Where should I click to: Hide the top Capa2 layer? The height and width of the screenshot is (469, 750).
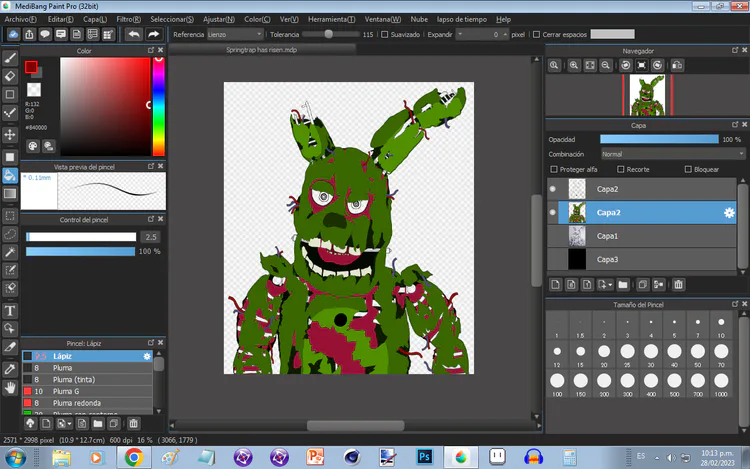tap(553, 189)
